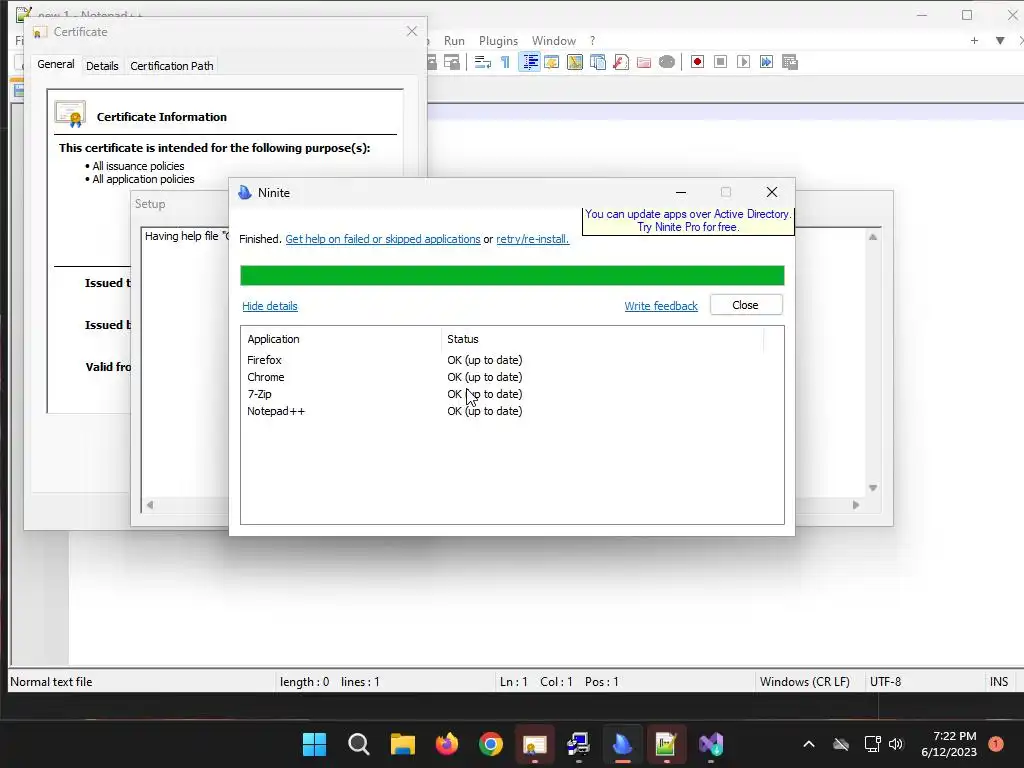Switch to Certificate window taskbar icon
1024x768 pixels.
coord(535,744)
